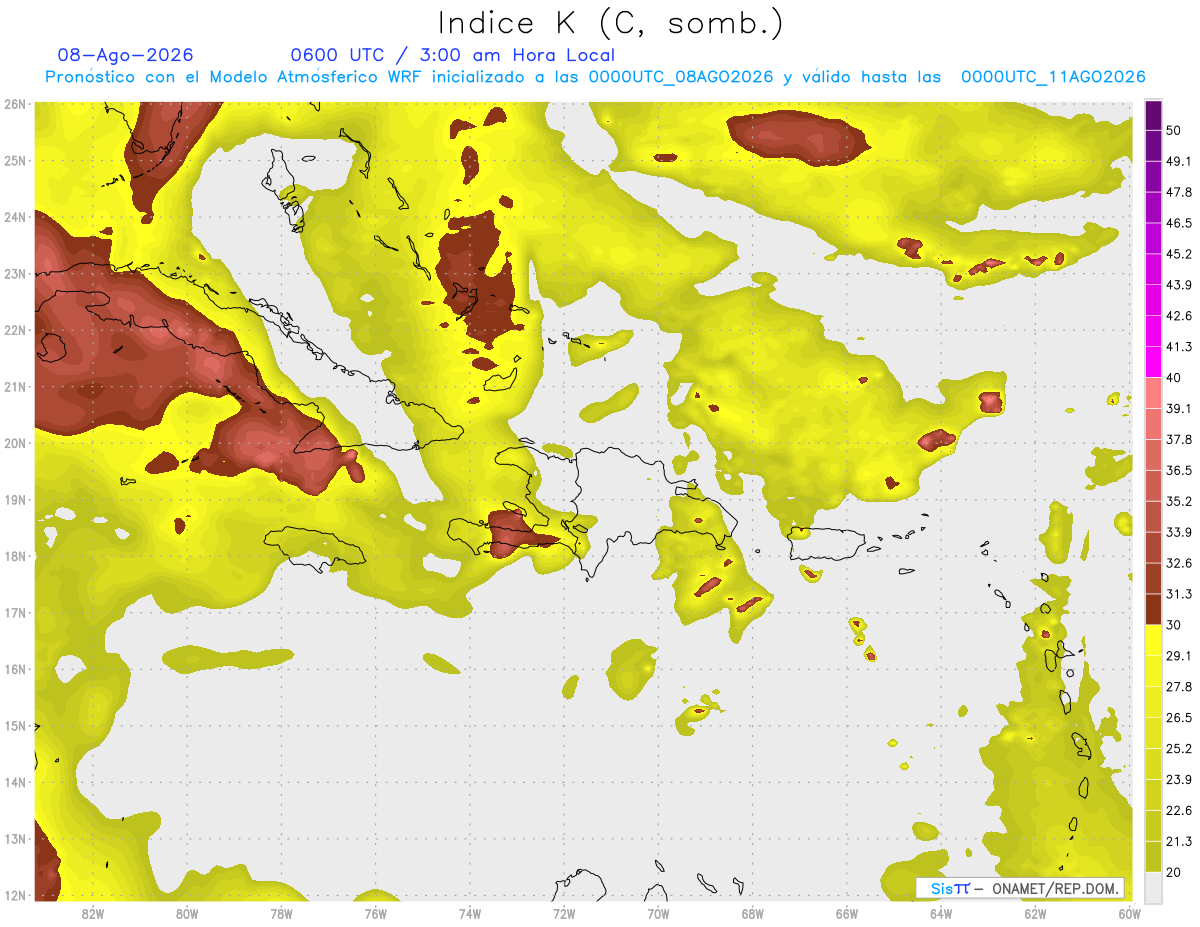Image resolution: width=1200 pixels, height=927 pixels.
Task: Select the light gray colorbar segment below 20
Action: tap(1153, 887)
